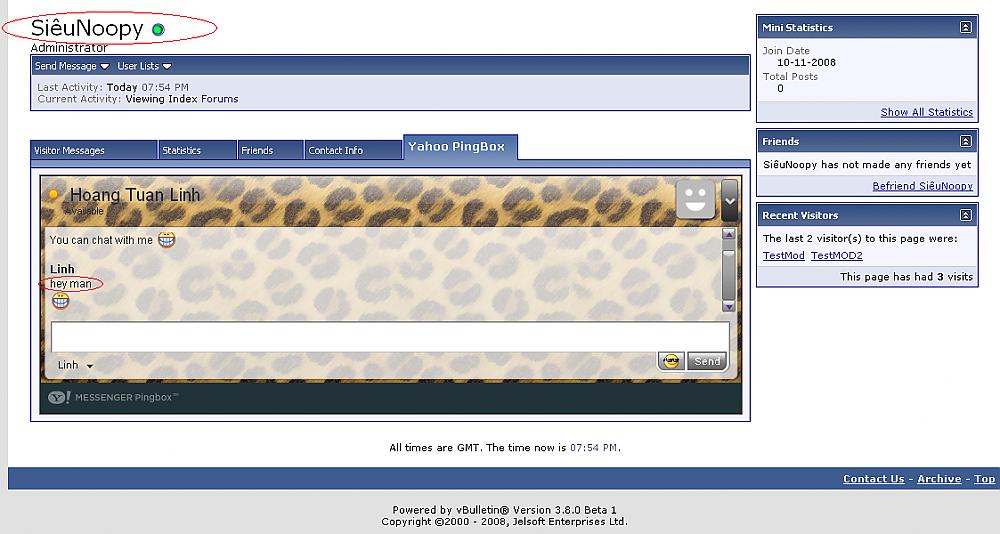1000x534 pixels.
Task: Collapse the Mini Statistics panel
Action: tap(965, 28)
